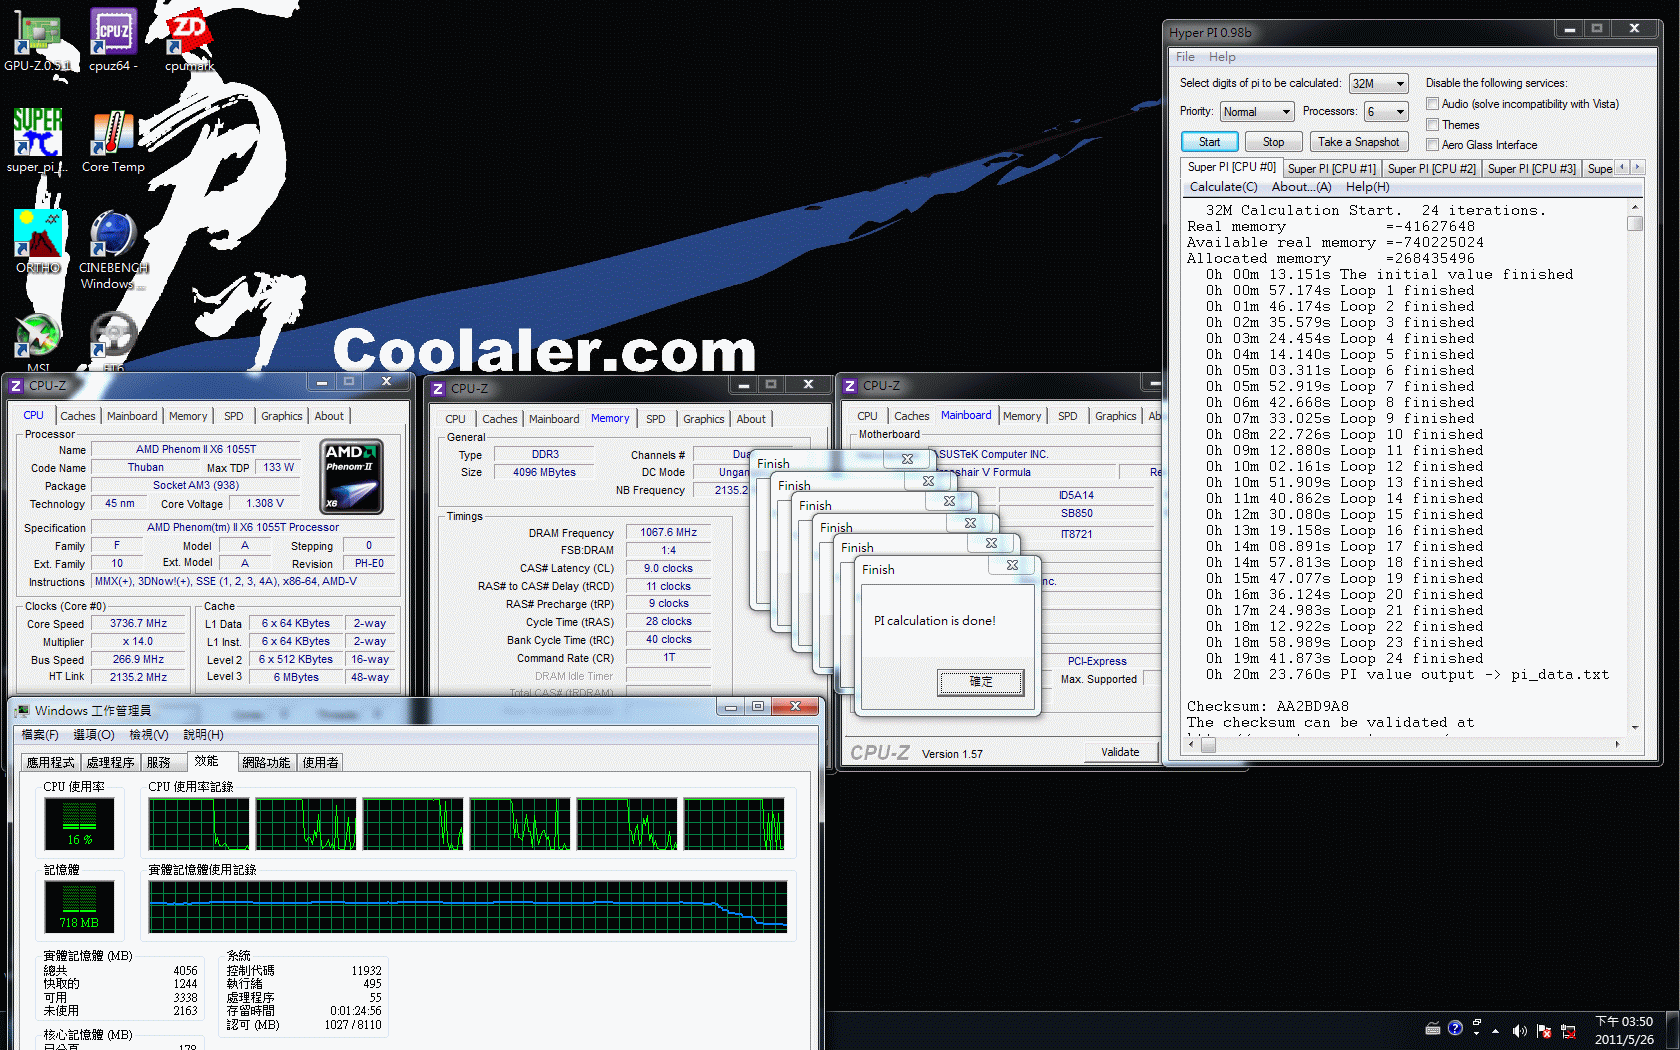Click Show desktop button at taskbar end
Screen dimensions: 1680x1050
(x=1672, y=1030)
